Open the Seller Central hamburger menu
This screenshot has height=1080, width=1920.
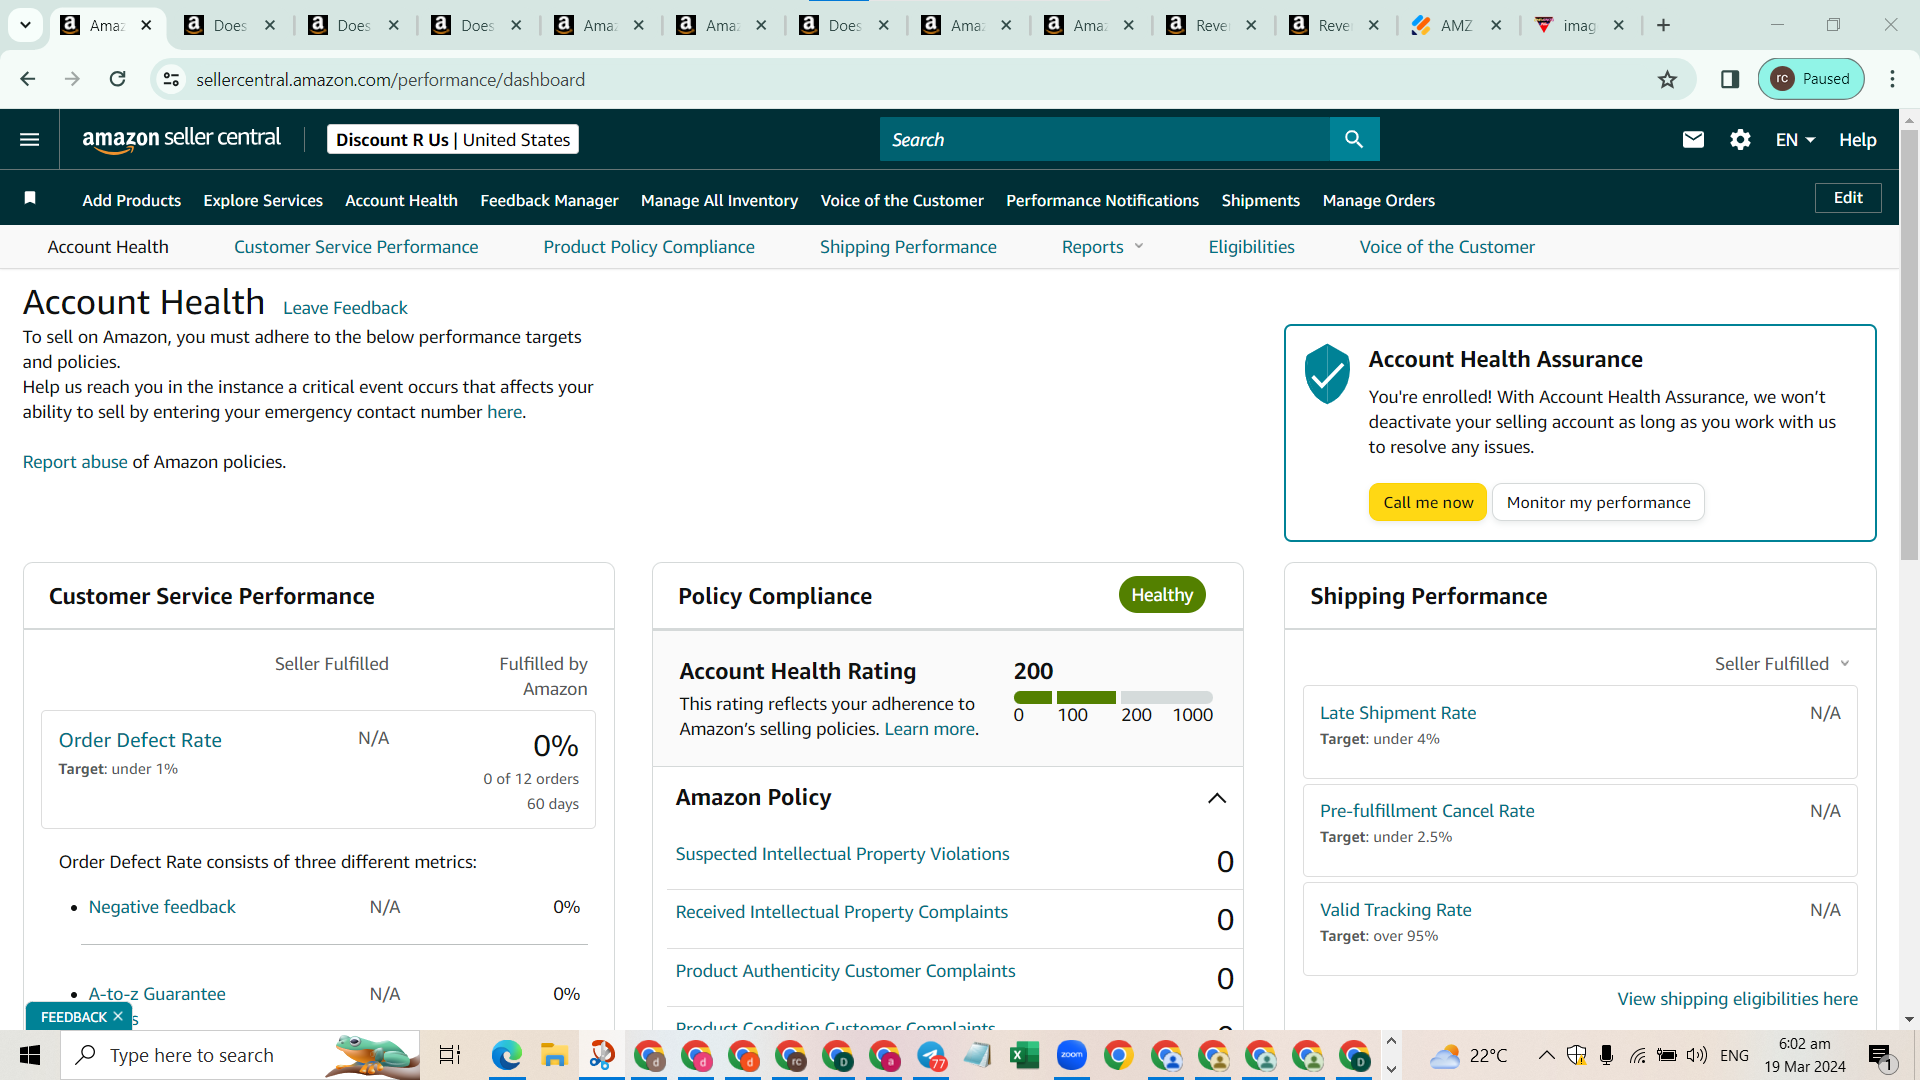pos(30,140)
